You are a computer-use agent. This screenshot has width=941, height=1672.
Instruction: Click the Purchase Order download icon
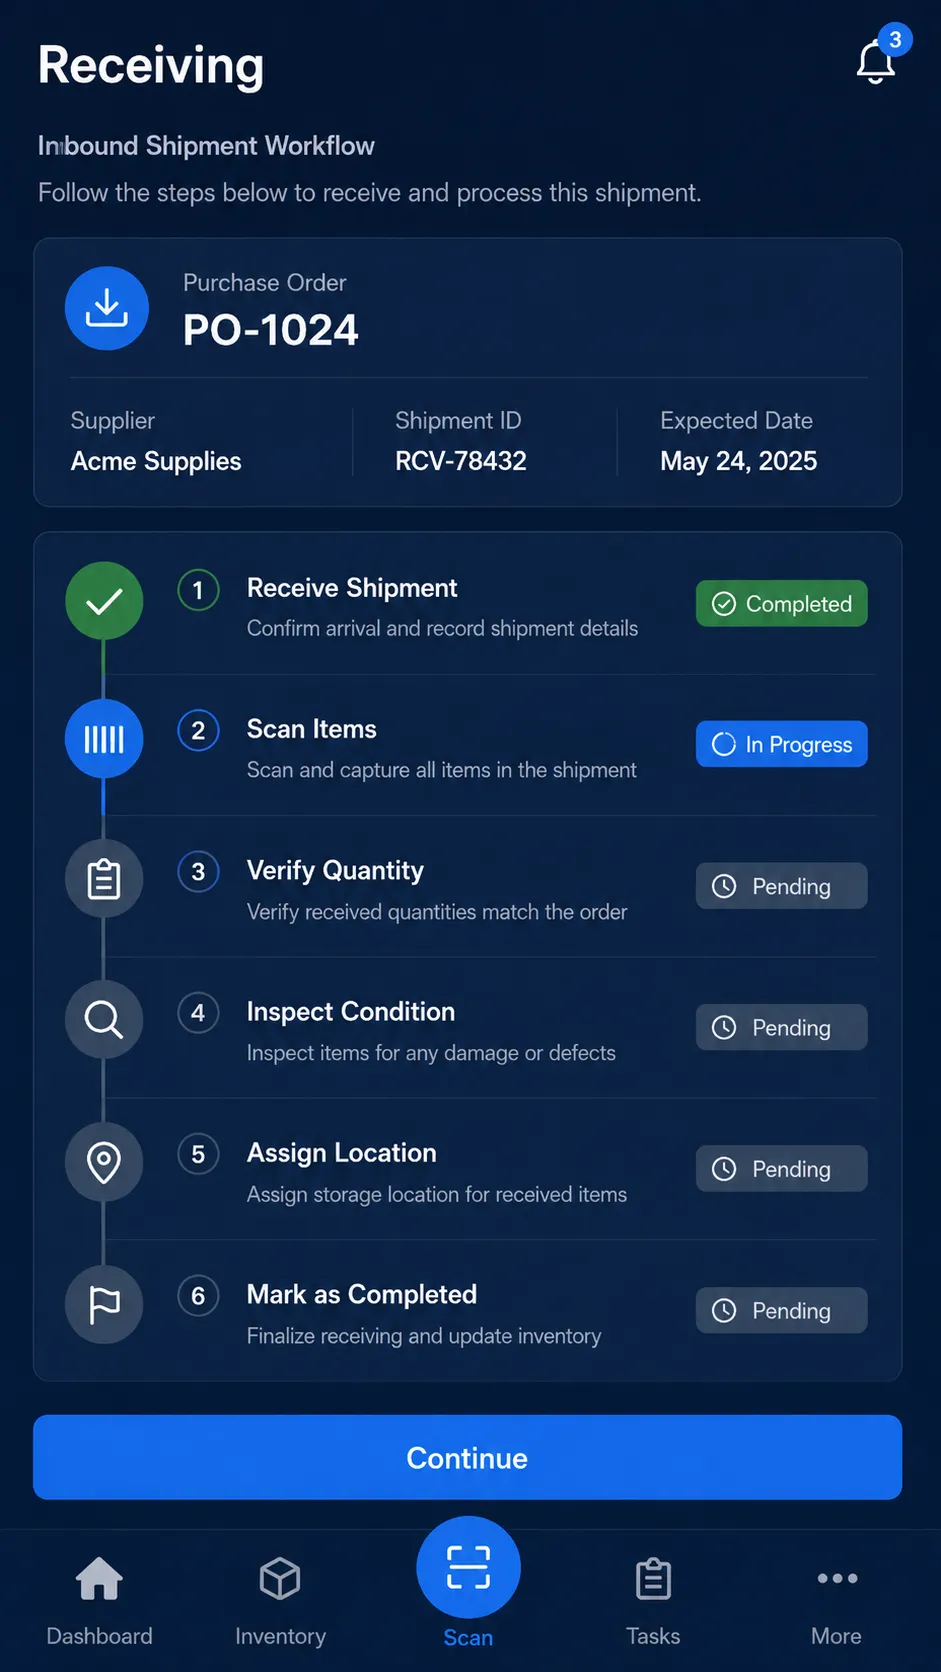click(107, 308)
